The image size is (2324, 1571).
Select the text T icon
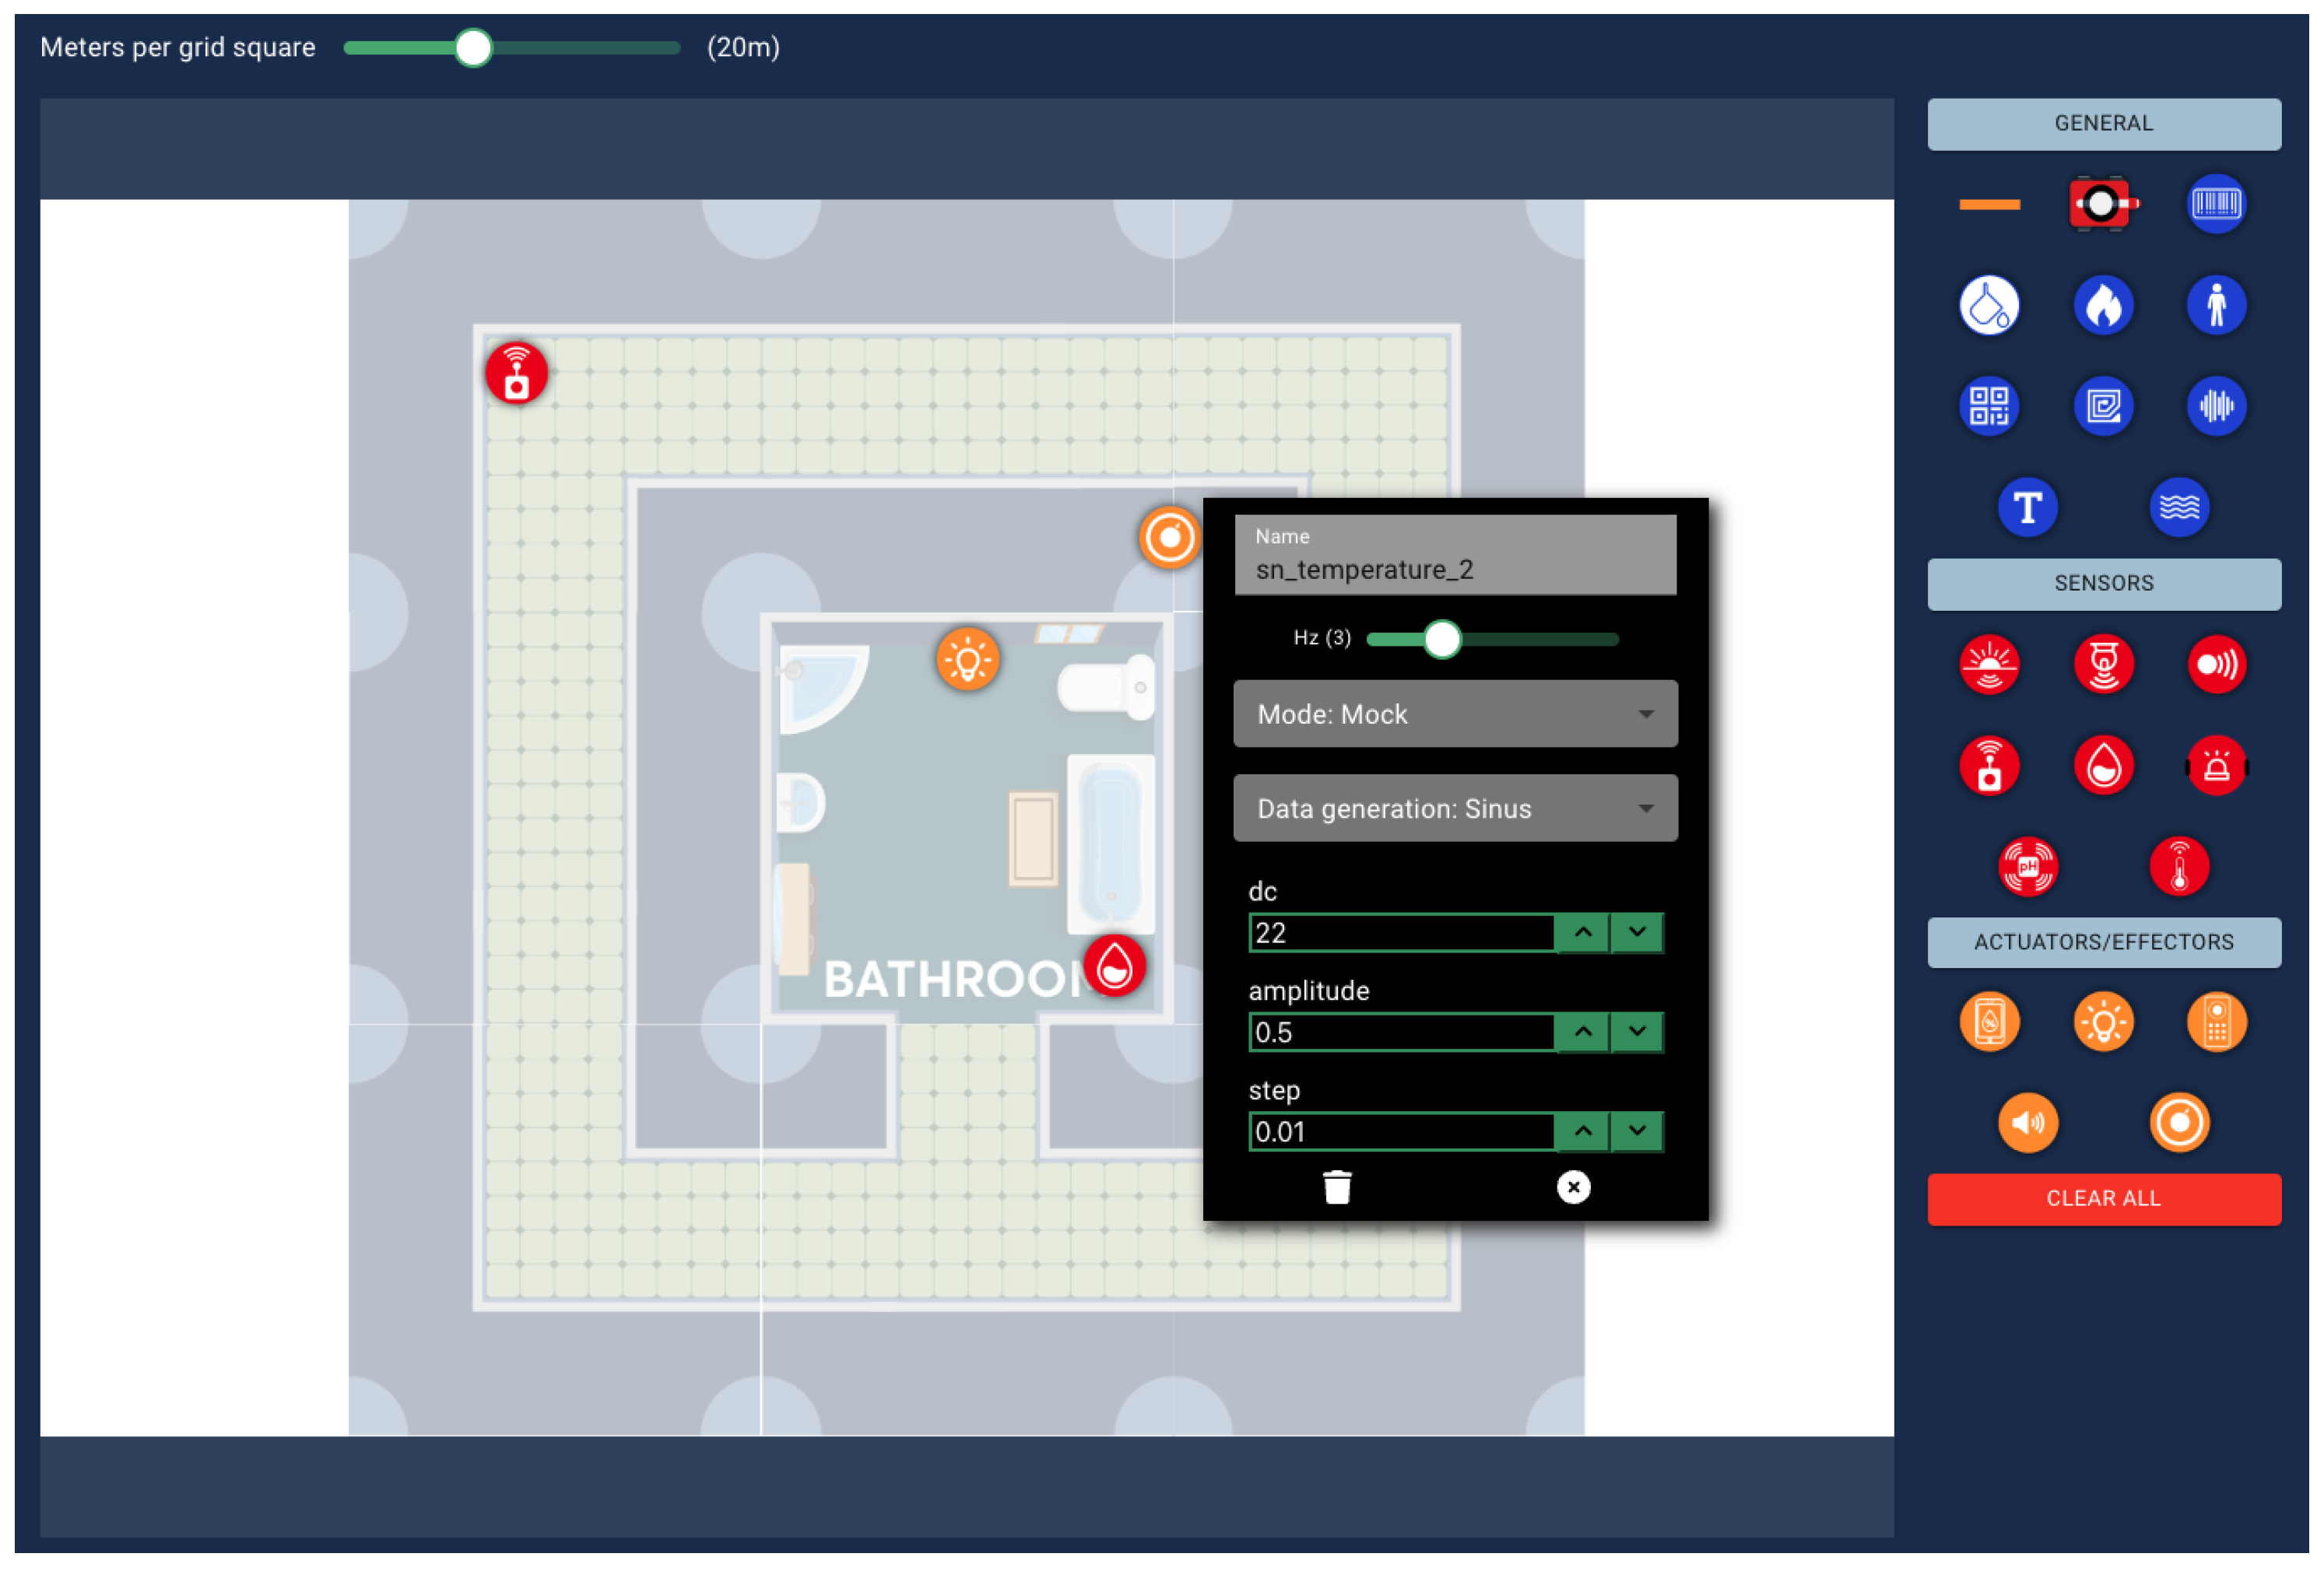pyautogui.click(x=2027, y=507)
